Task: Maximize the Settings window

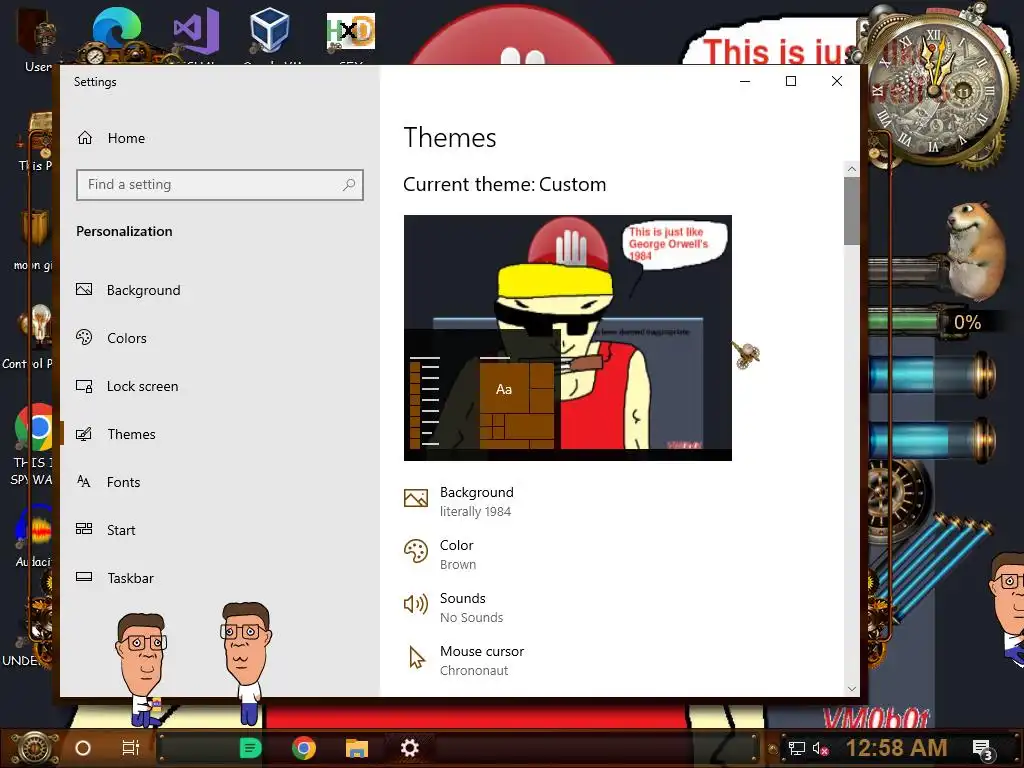Action: click(x=791, y=81)
